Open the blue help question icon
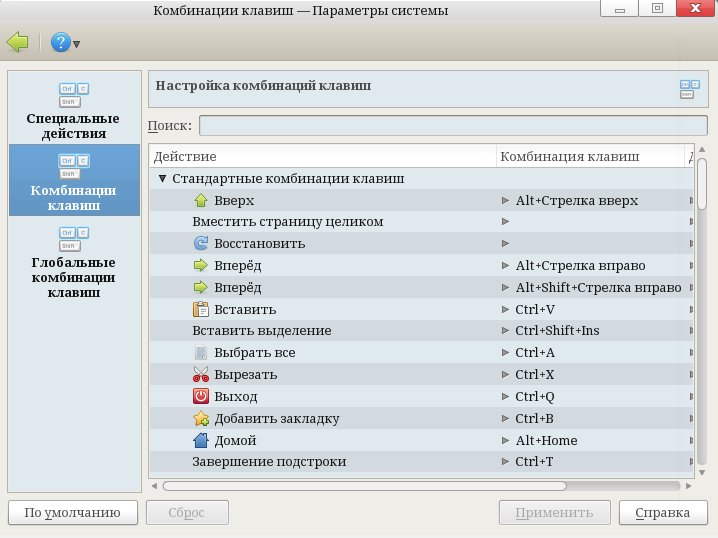The width and height of the screenshot is (718, 538). click(60, 42)
